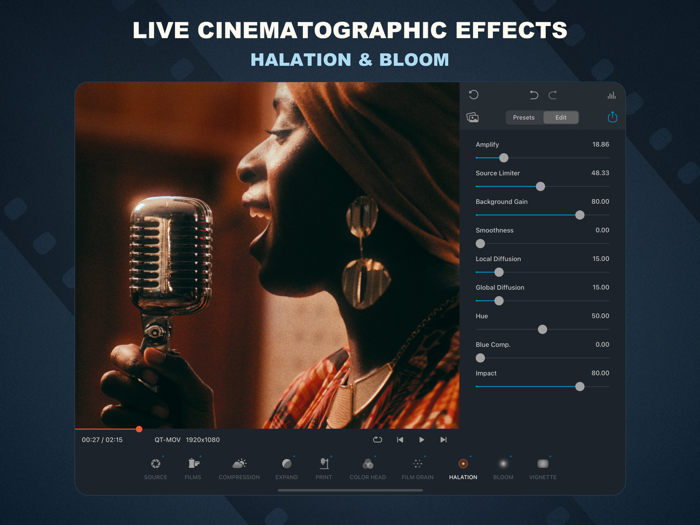Redo the last edit
This screenshot has width=700, height=525.
coord(553,95)
